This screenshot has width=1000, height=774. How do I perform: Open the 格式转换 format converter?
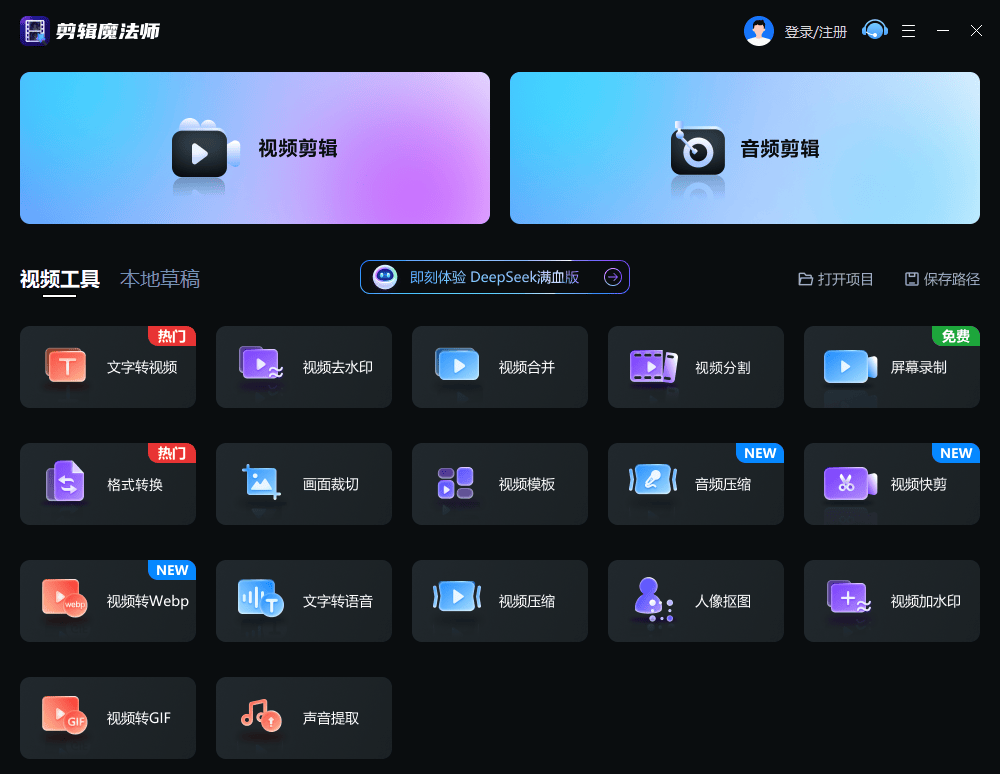point(108,484)
